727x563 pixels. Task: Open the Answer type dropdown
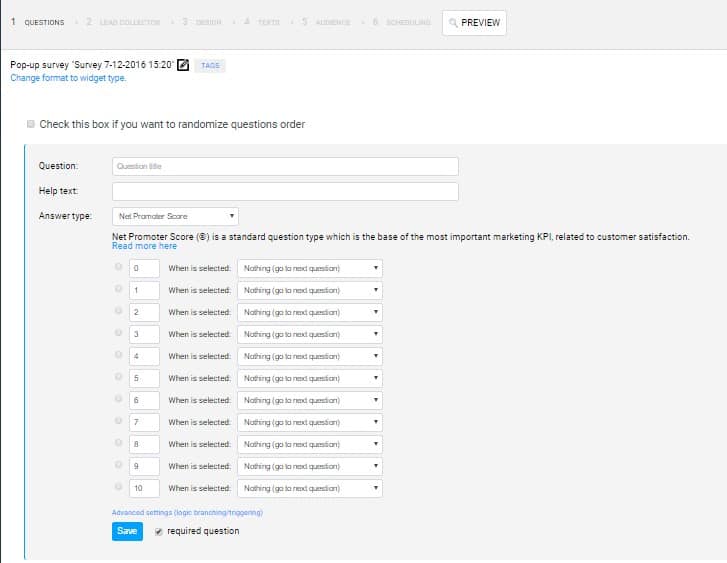click(x=175, y=216)
